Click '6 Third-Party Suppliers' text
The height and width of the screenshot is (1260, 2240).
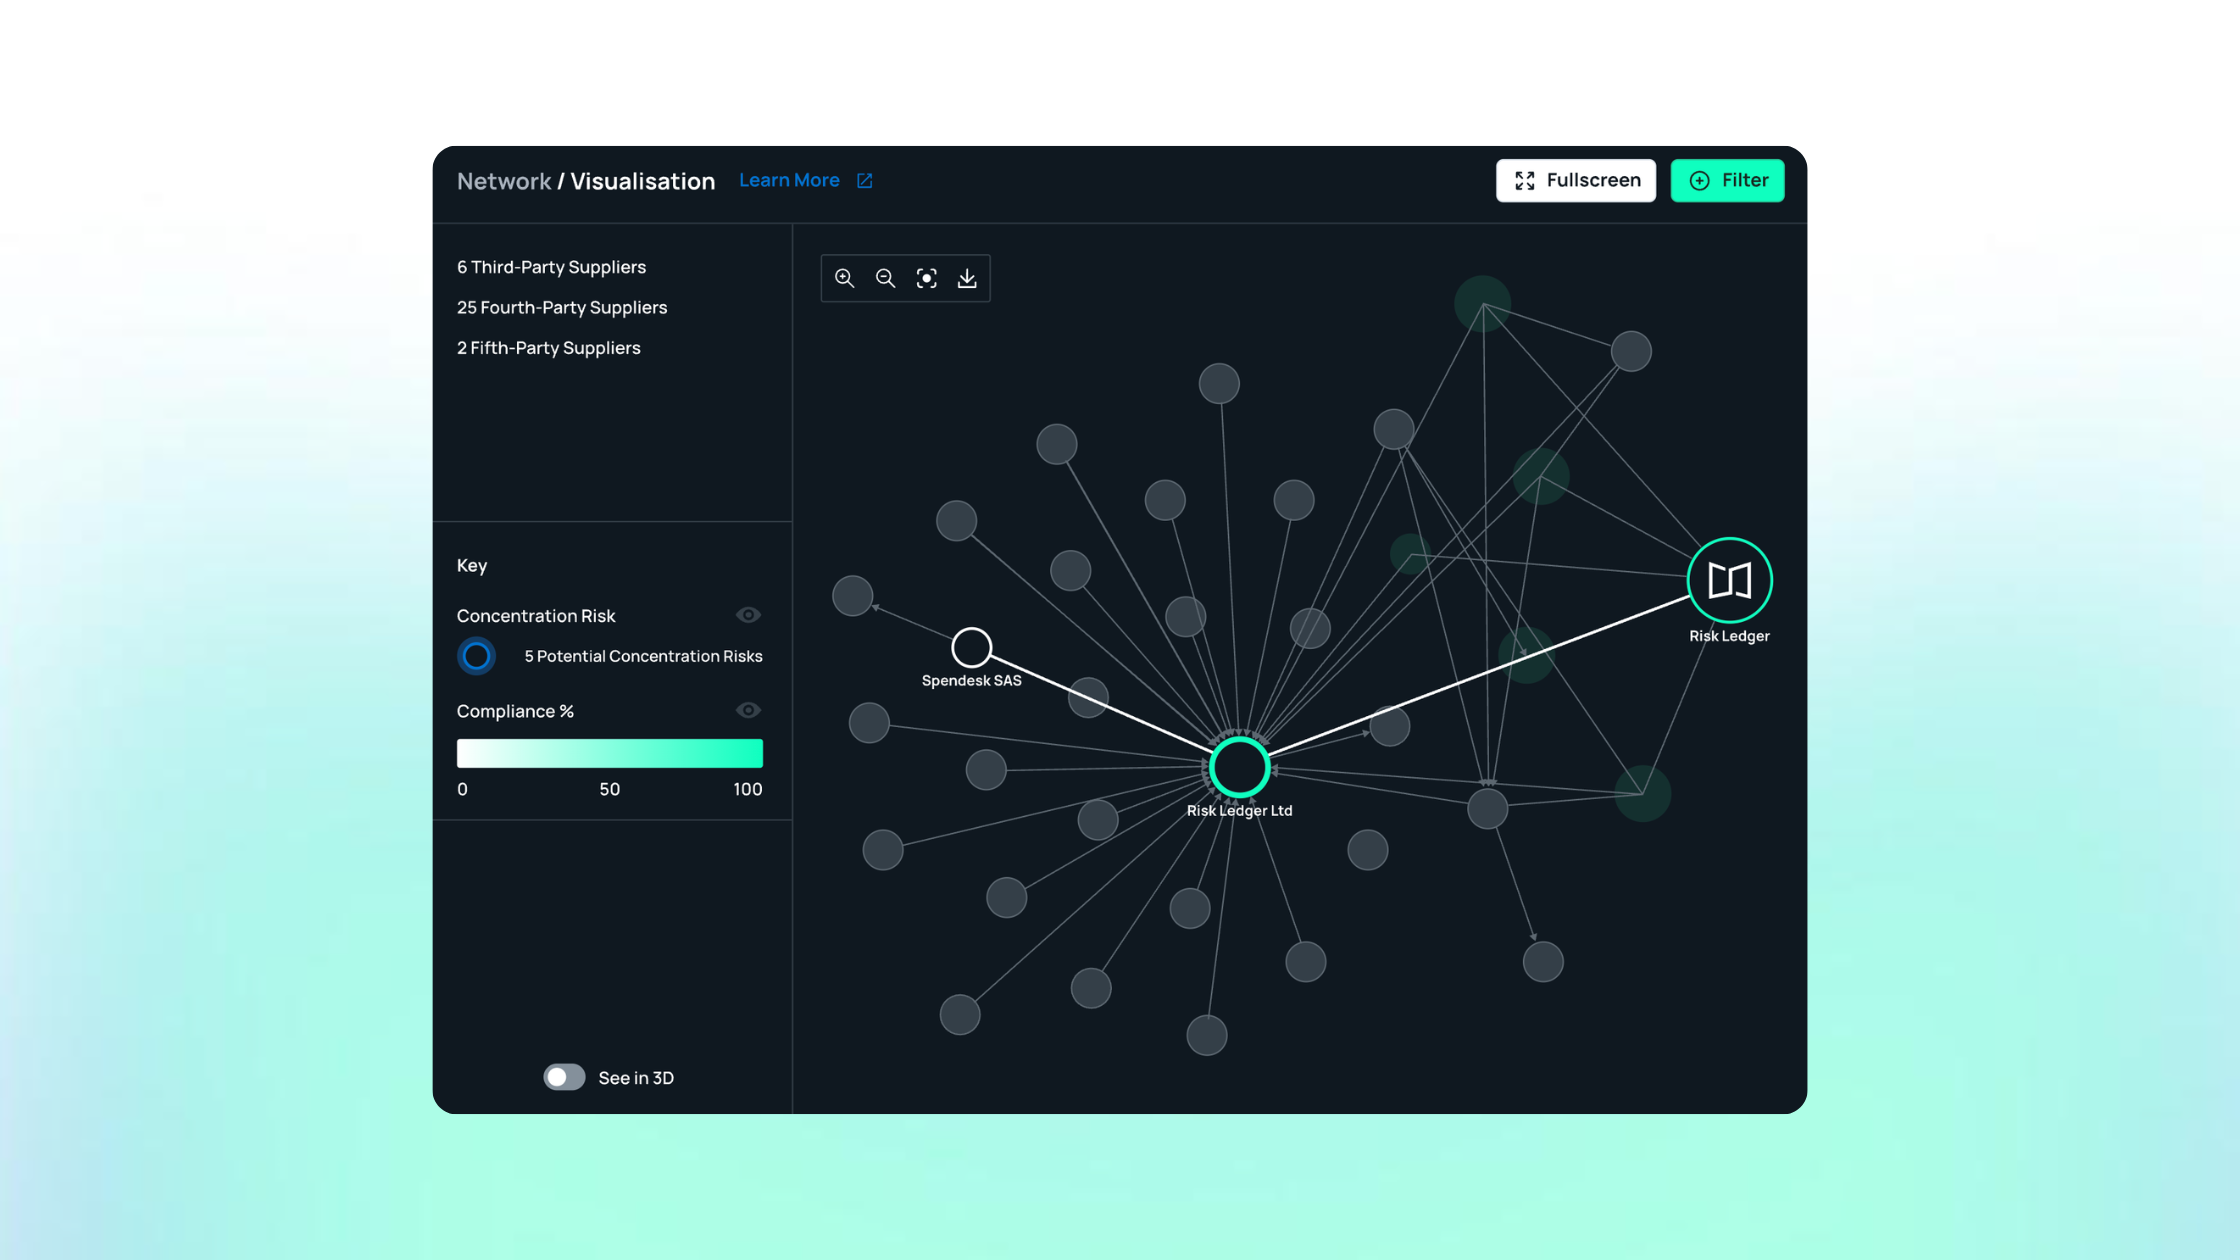551,267
